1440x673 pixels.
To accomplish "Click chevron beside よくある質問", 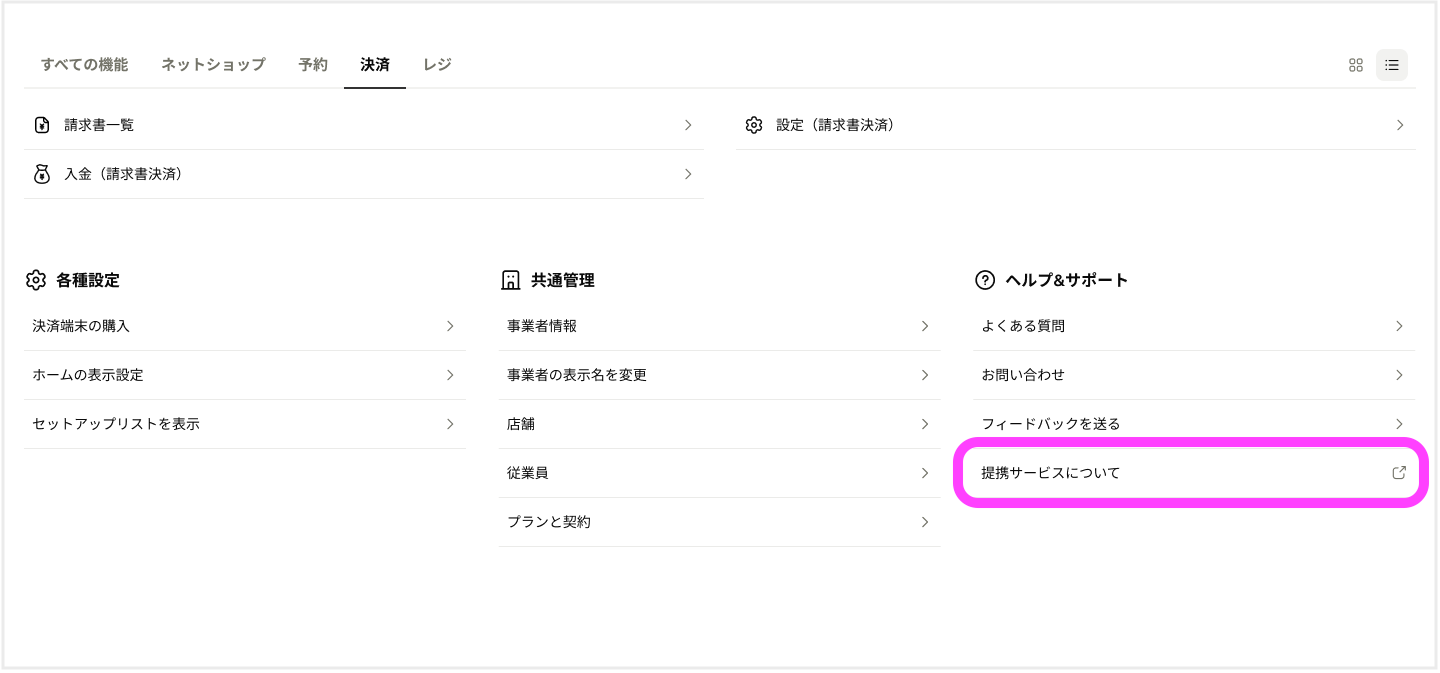I will click(x=1399, y=326).
